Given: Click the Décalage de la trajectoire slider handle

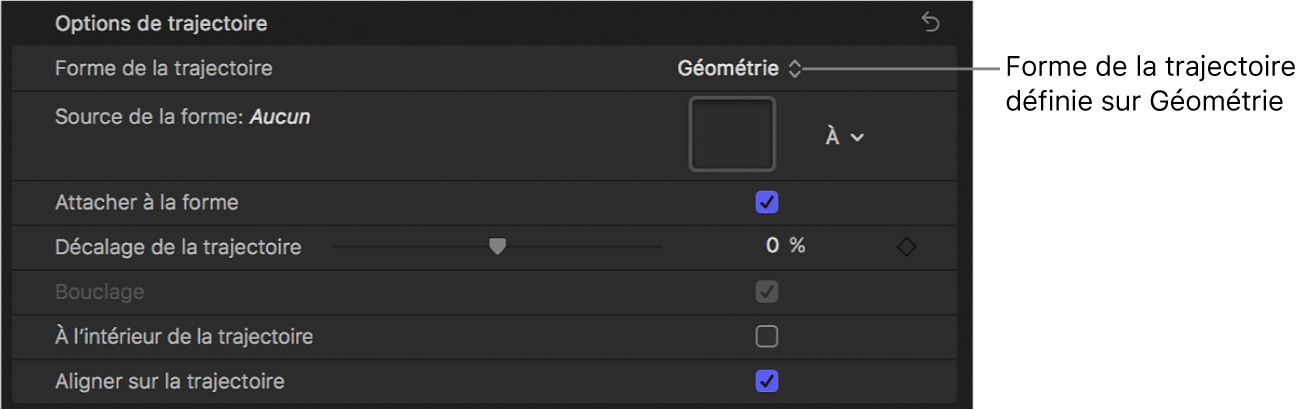Looking at the screenshot, I should click(497, 246).
